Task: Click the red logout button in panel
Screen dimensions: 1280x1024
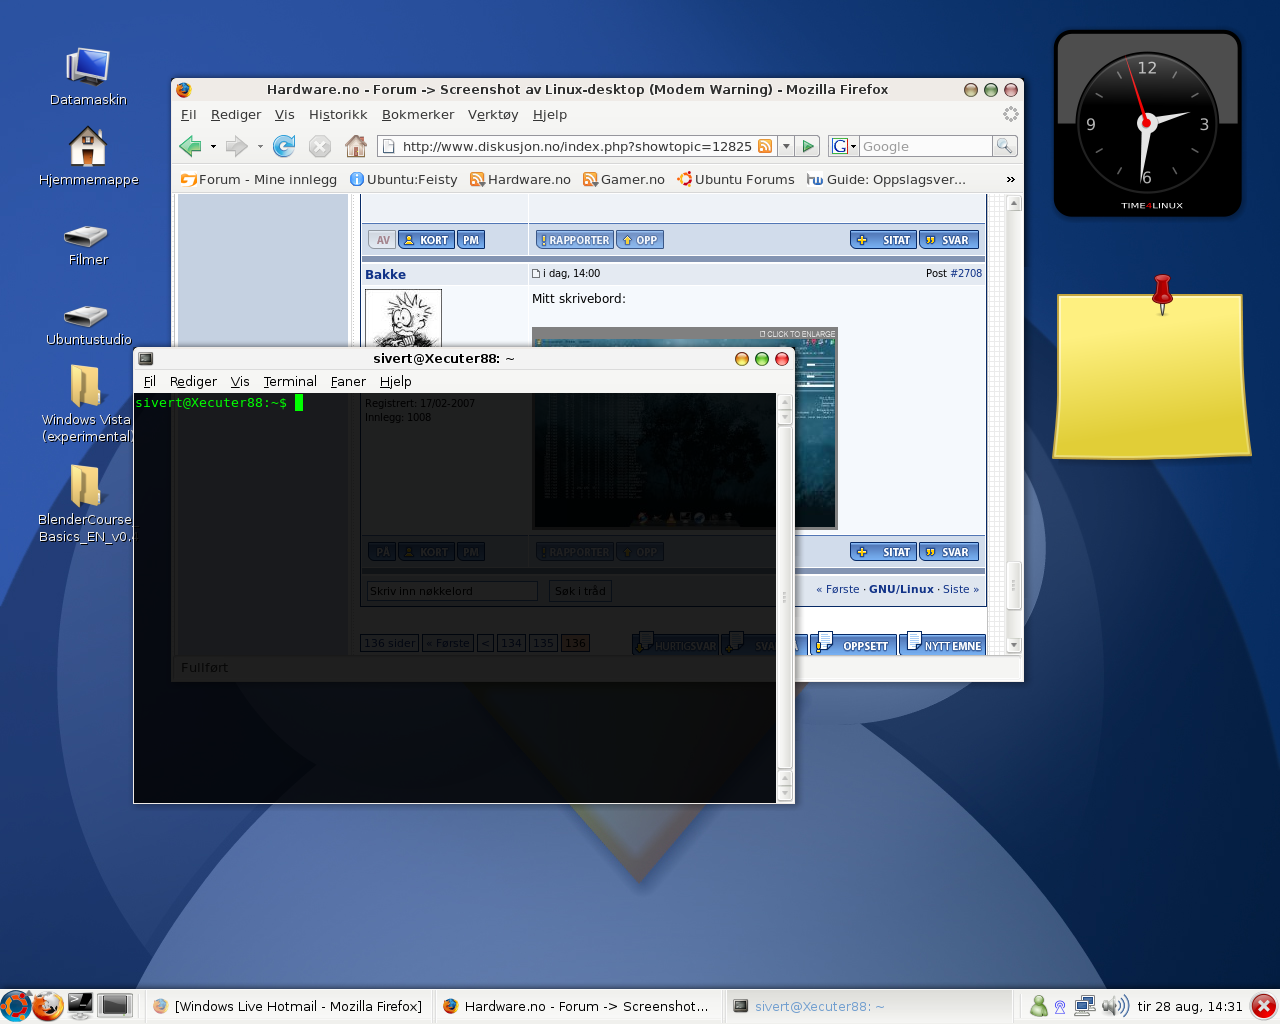Action: 1264,1006
